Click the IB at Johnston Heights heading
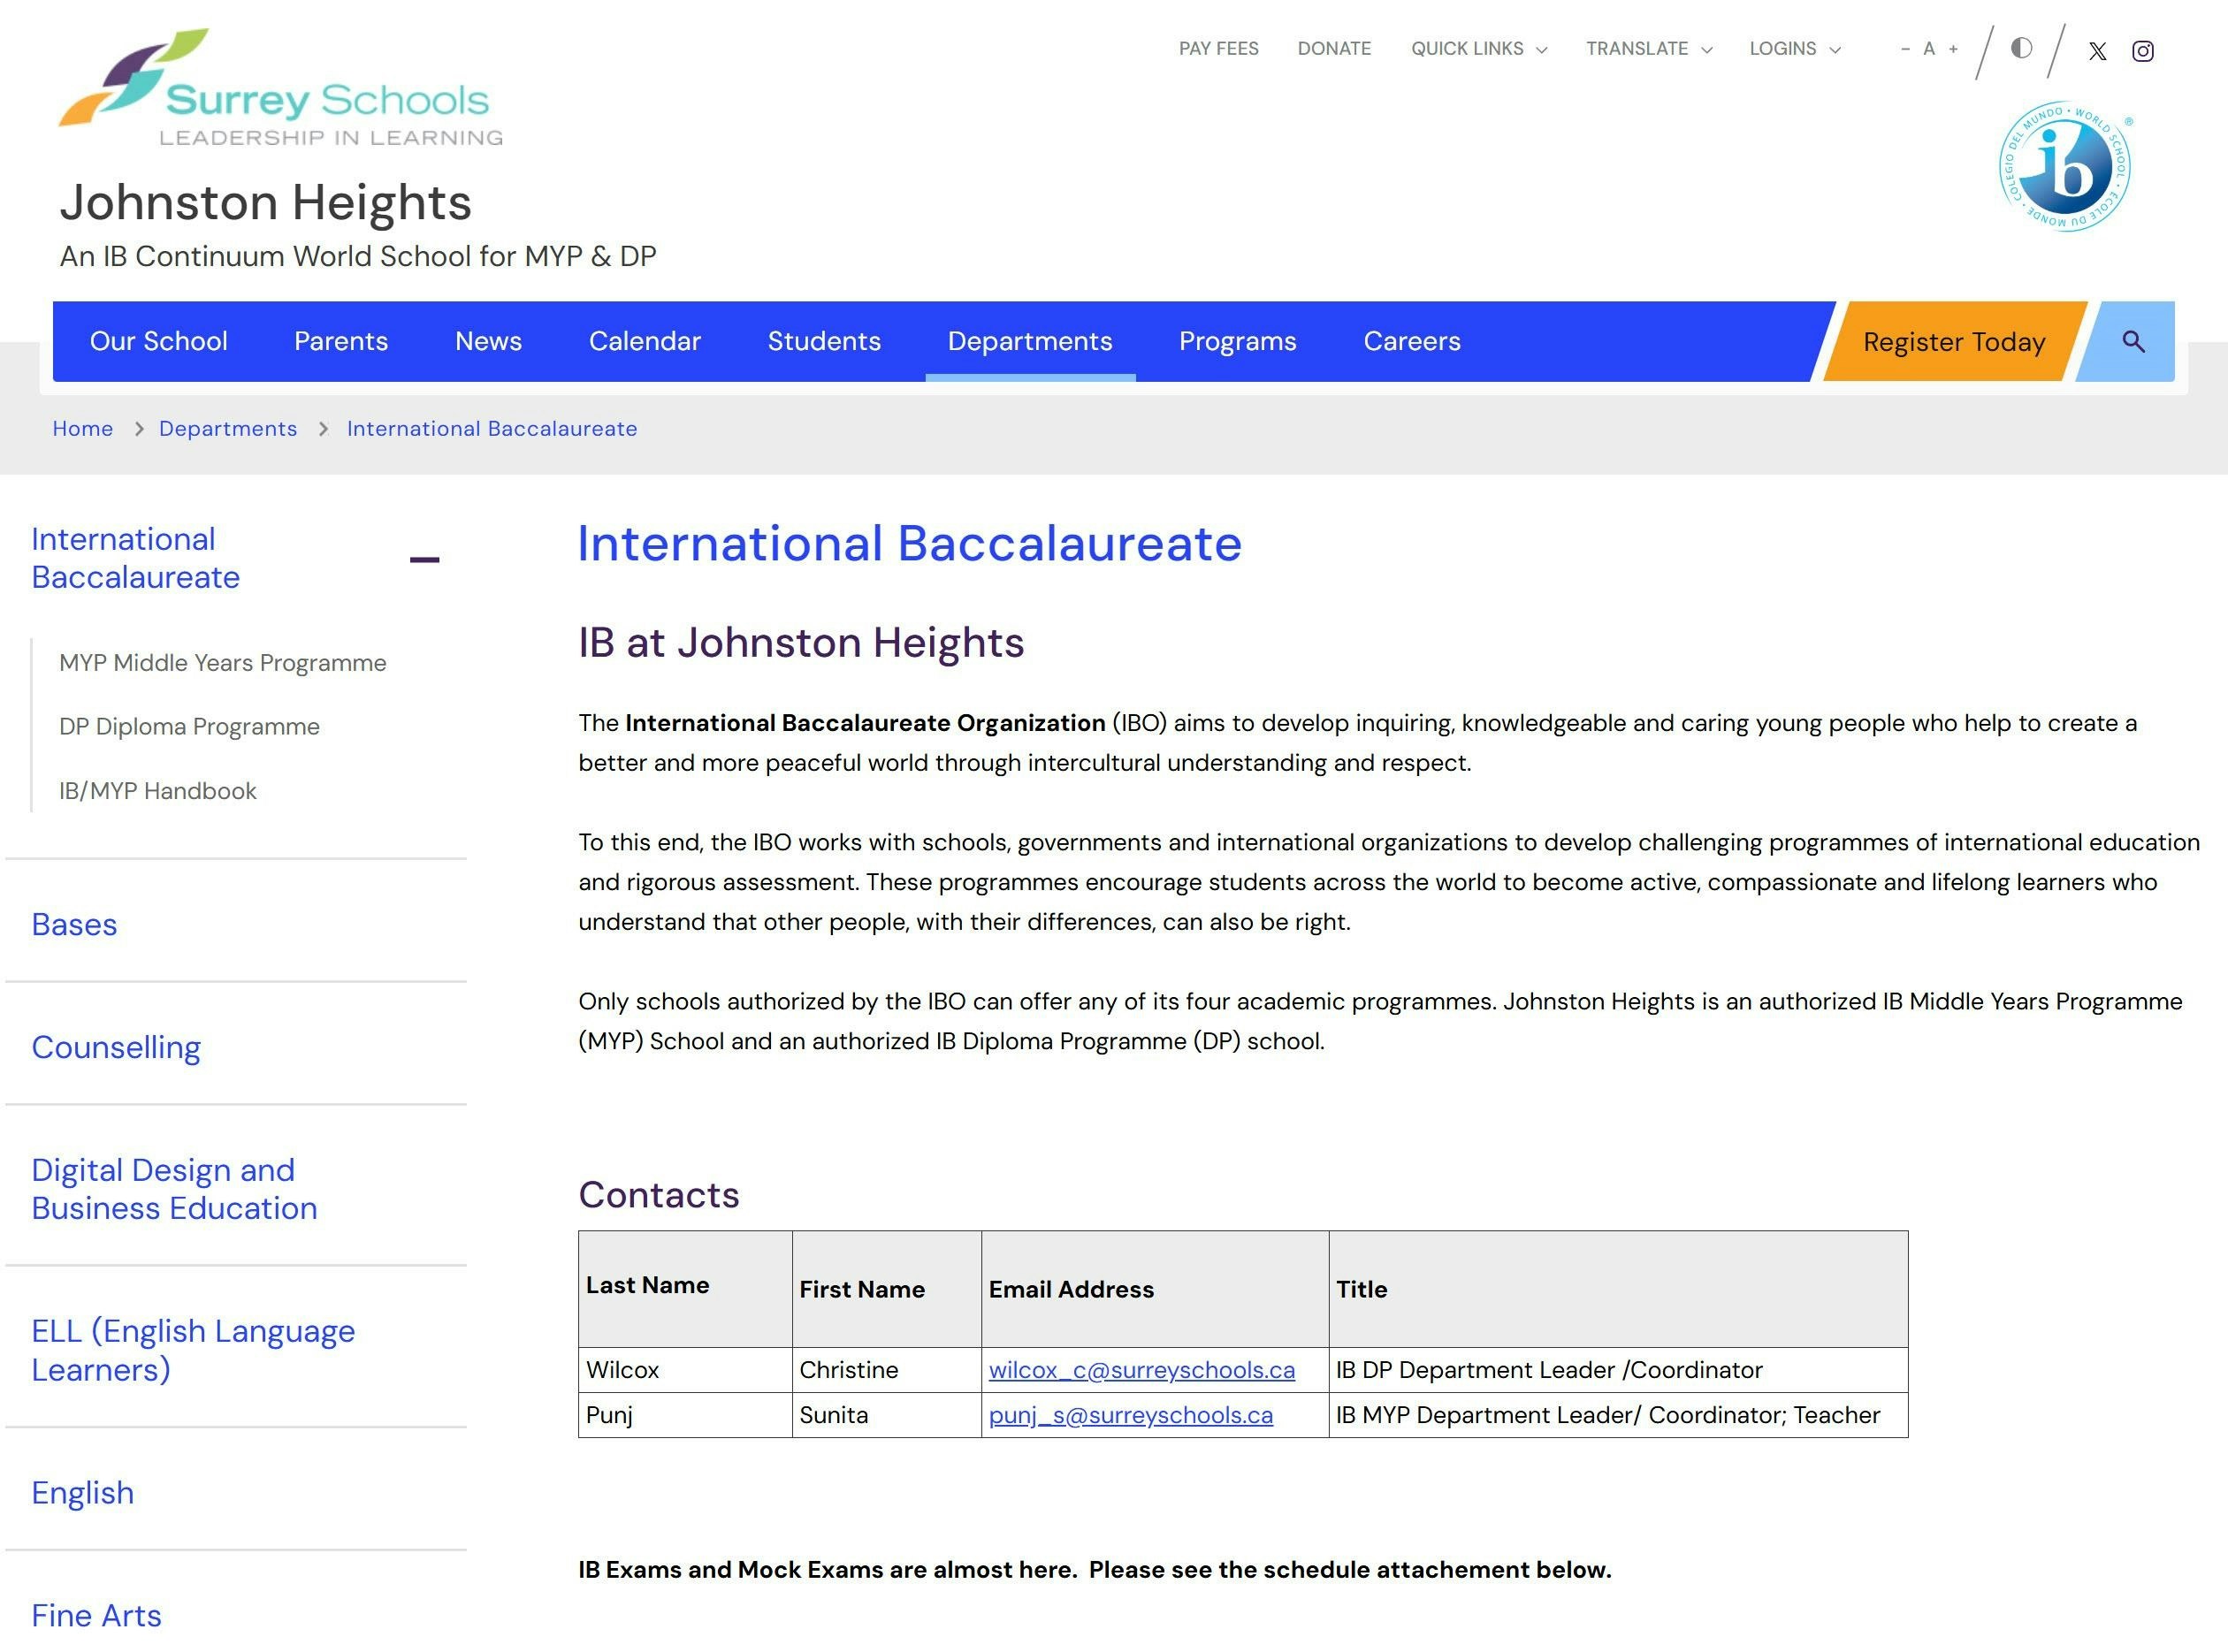2228x1652 pixels. tap(801, 642)
